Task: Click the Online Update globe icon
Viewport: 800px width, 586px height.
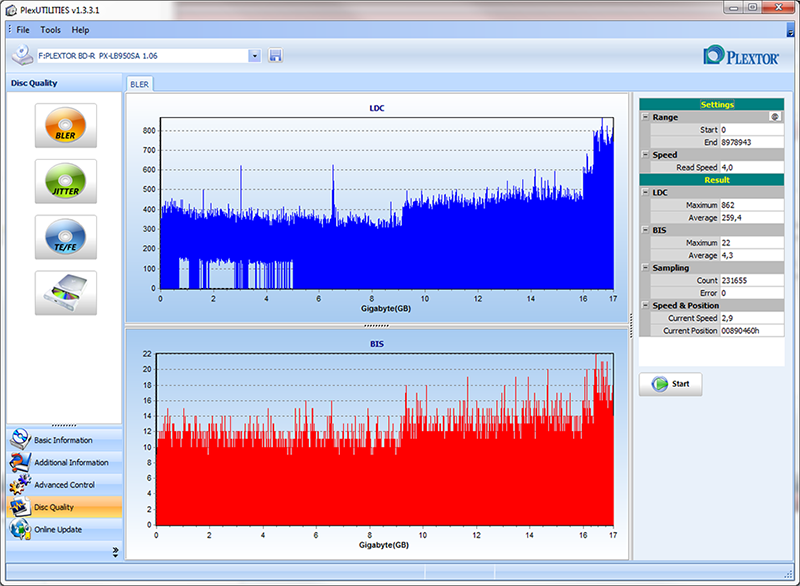Action: click(20, 529)
